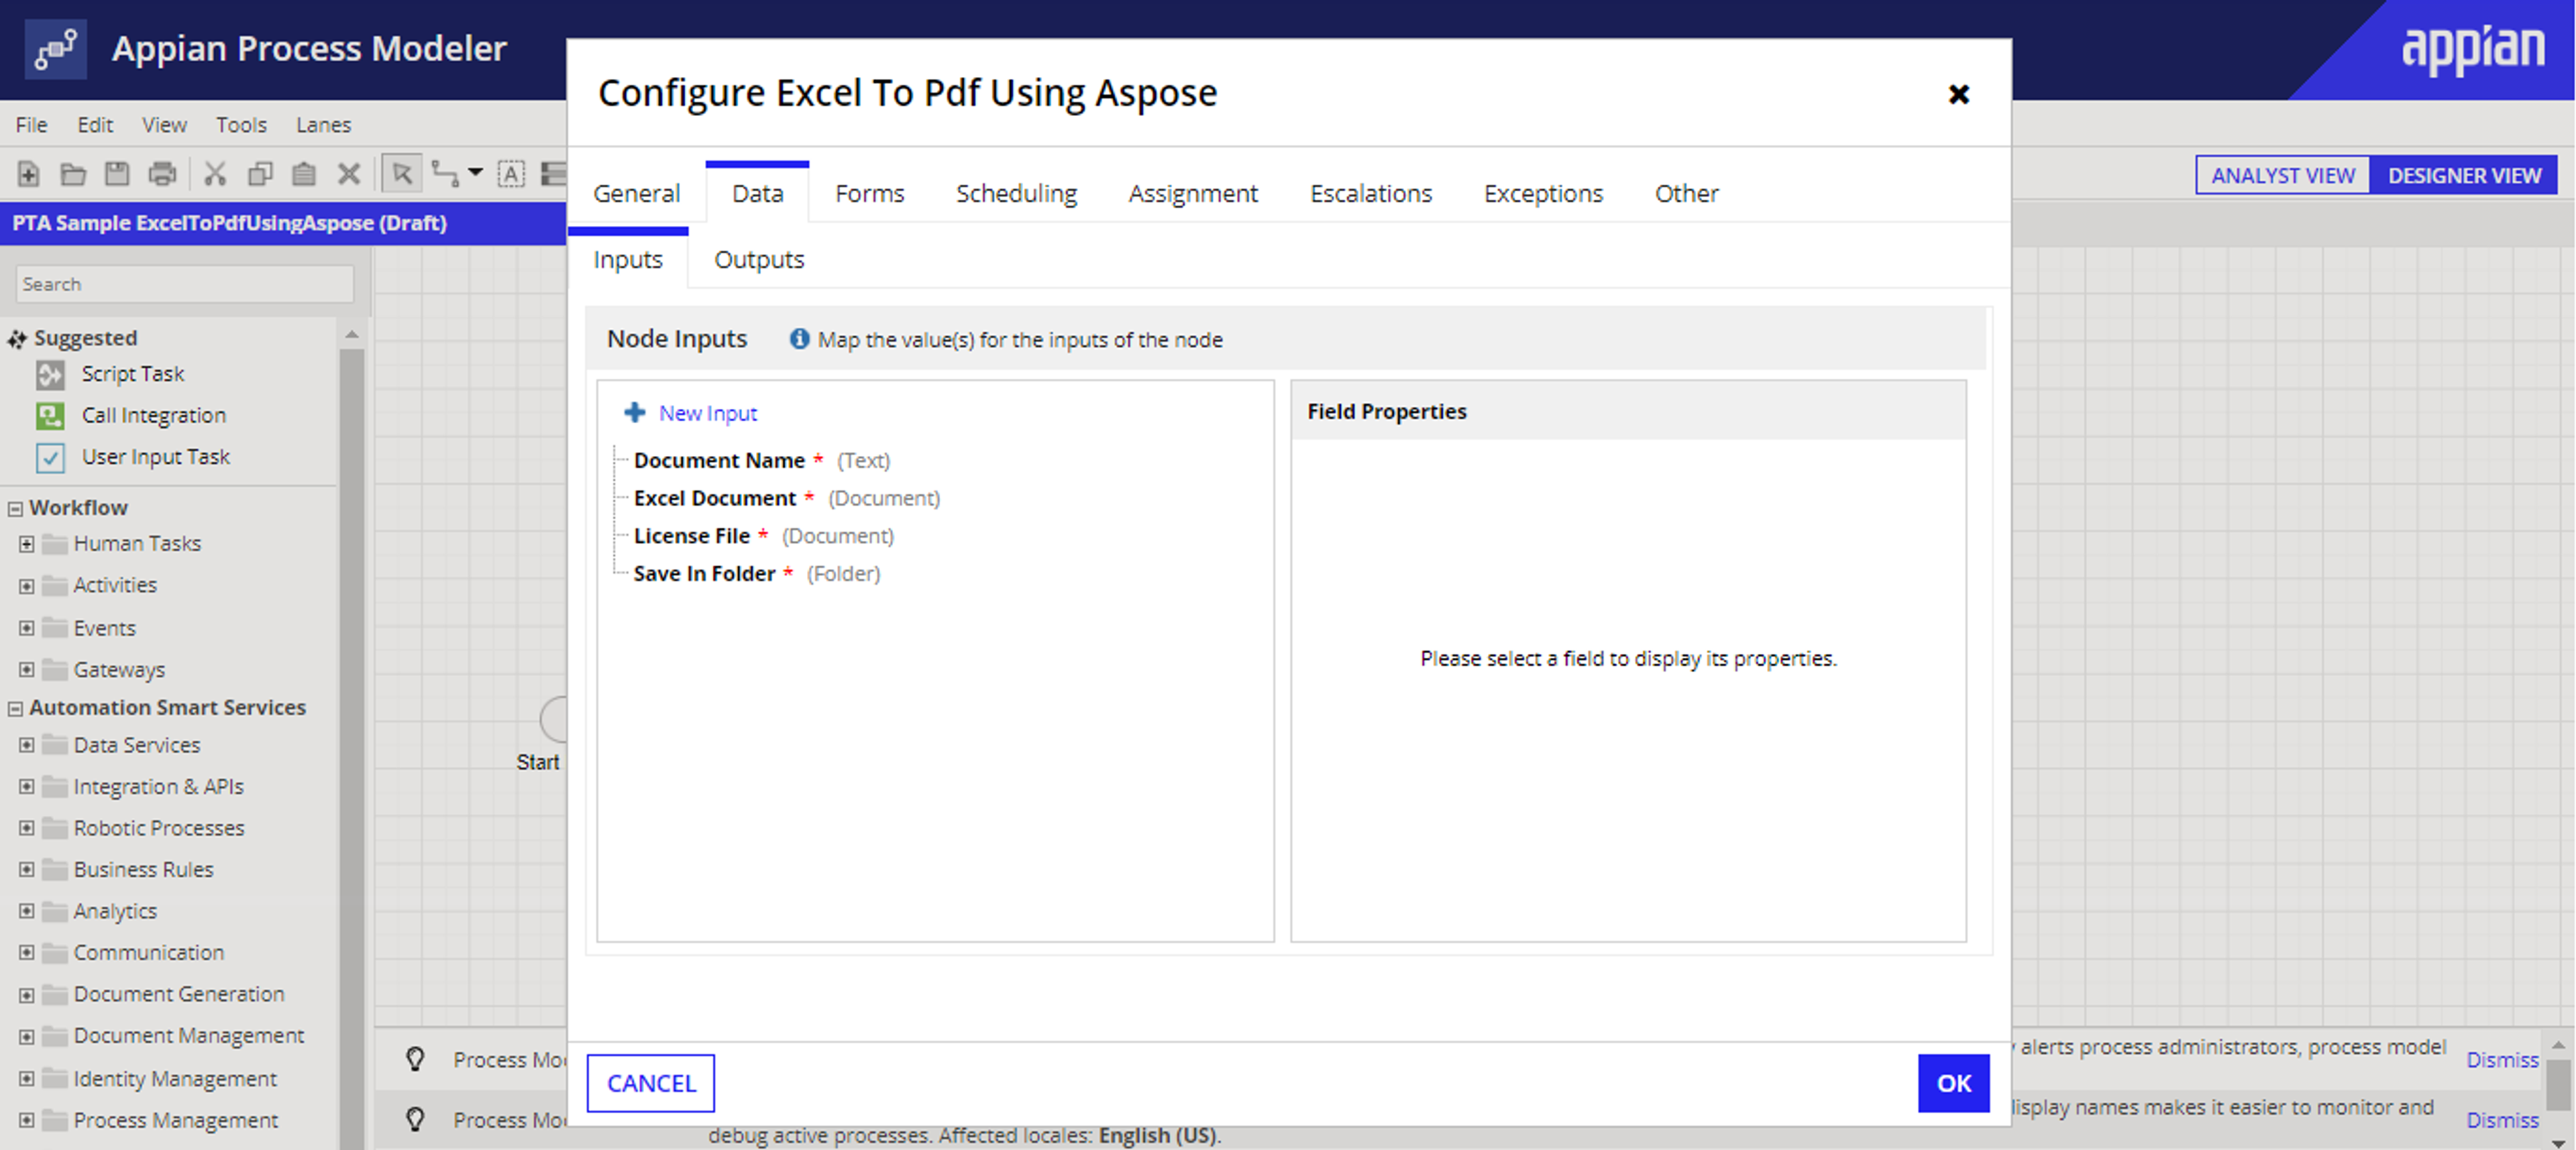The height and width of the screenshot is (1150, 2576).
Task: Expand the Activities folder
Action: coord(27,586)
